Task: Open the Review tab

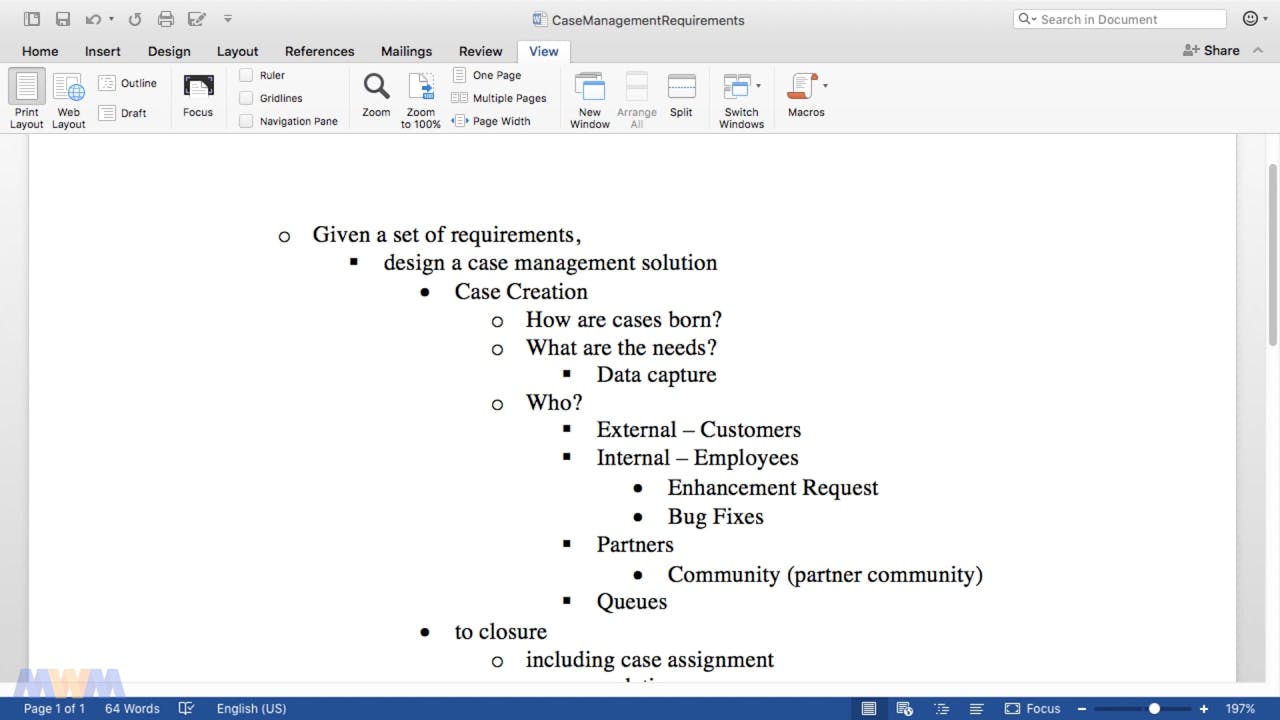Action: coord(481,51)
